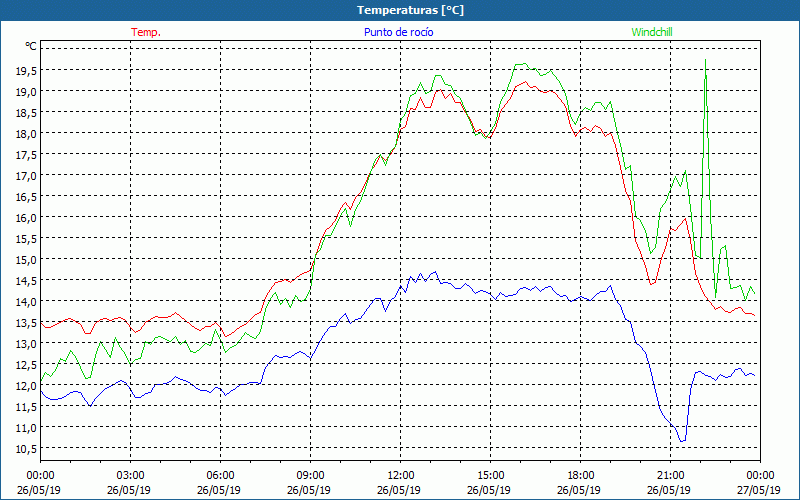This screenshot has width=800, height=500.
Task: Select the red 'Temp.' legend label
Action: click(x=146, y=32)
